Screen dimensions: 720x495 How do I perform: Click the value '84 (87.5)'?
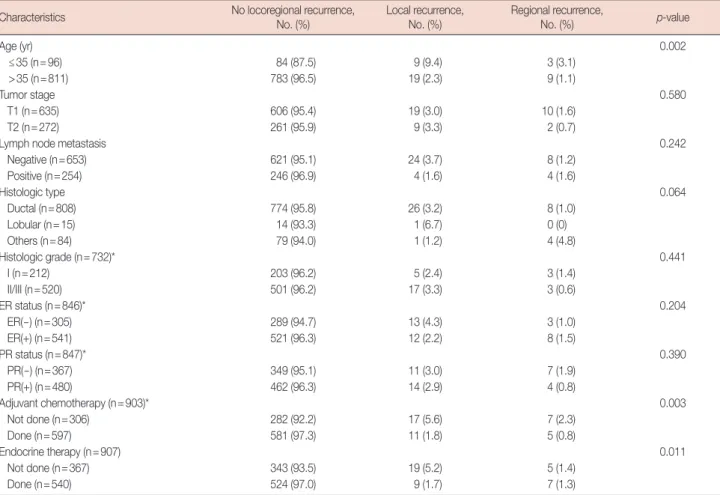tap(296, 62)
